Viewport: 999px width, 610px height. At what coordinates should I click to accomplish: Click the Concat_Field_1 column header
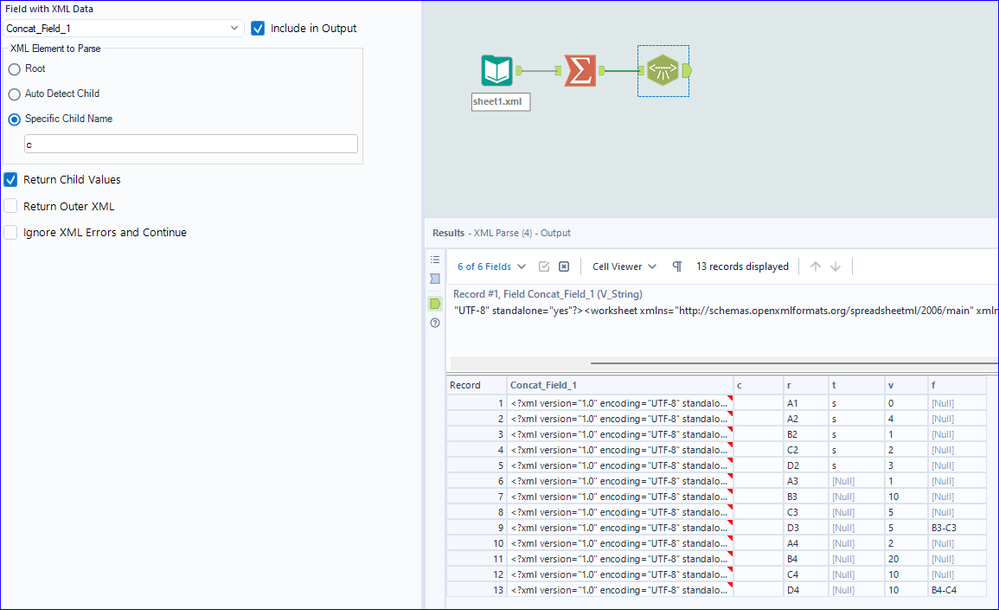[x=620, y=385]
